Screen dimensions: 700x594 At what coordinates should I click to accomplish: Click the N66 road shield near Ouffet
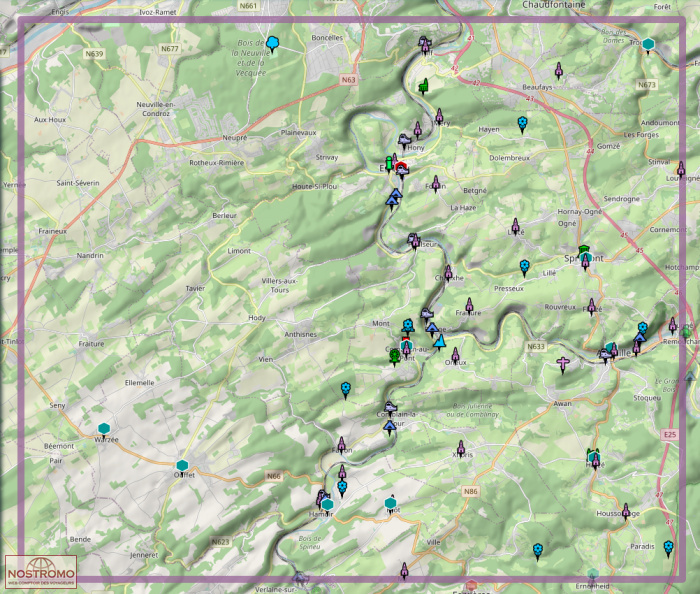tap(274, 476)
